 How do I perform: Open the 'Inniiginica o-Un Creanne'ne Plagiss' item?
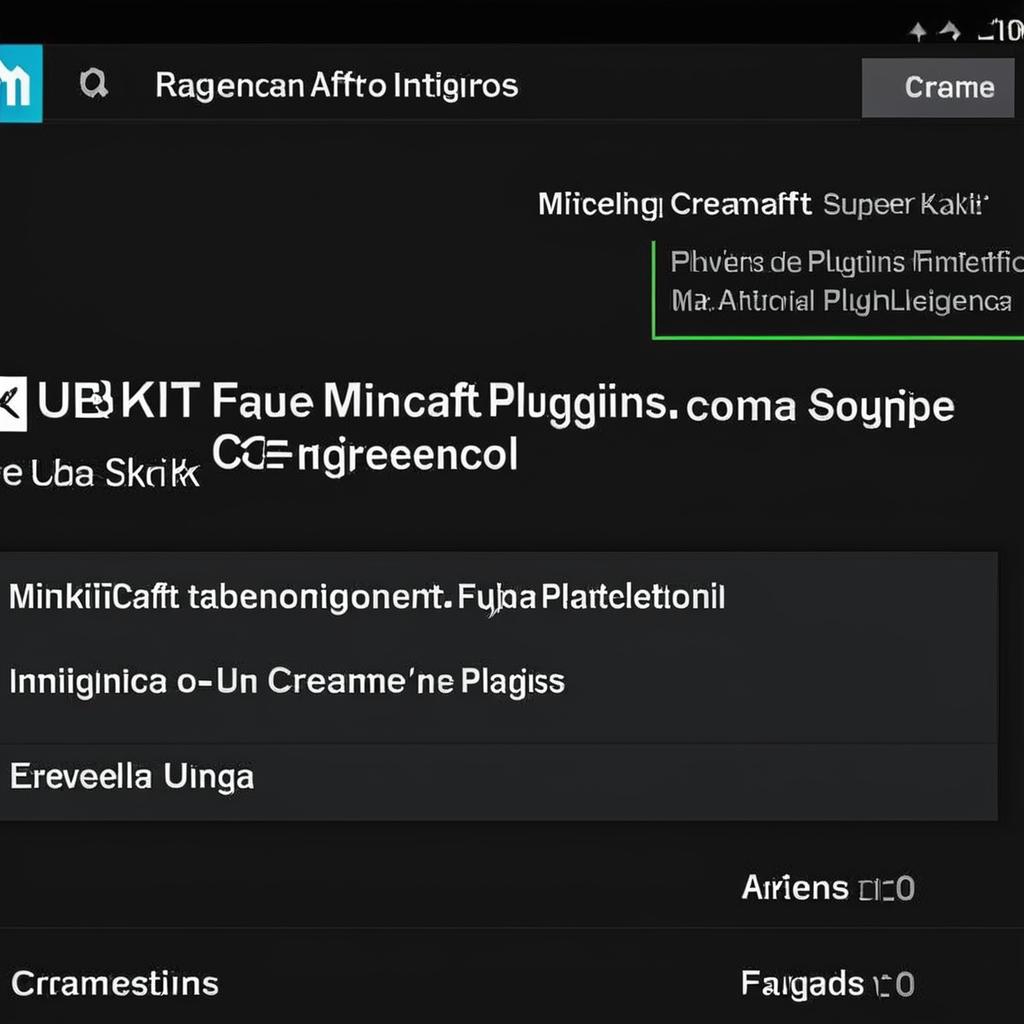(498, 682)
